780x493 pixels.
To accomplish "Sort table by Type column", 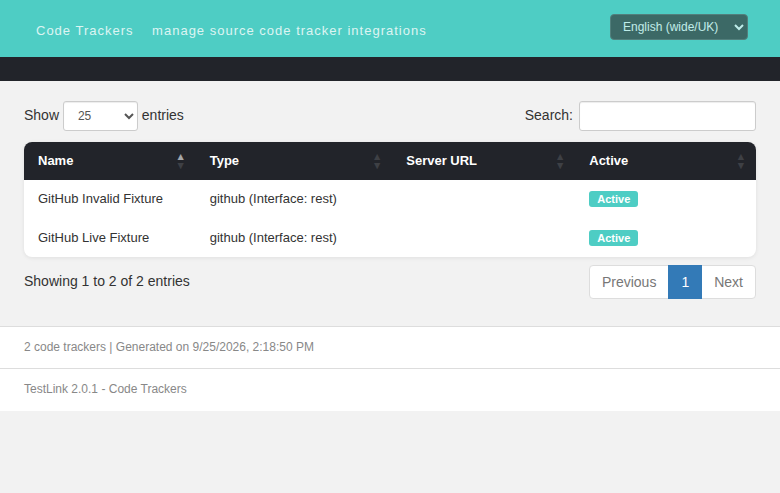I will pyautogui.click(x=294, y=161).
